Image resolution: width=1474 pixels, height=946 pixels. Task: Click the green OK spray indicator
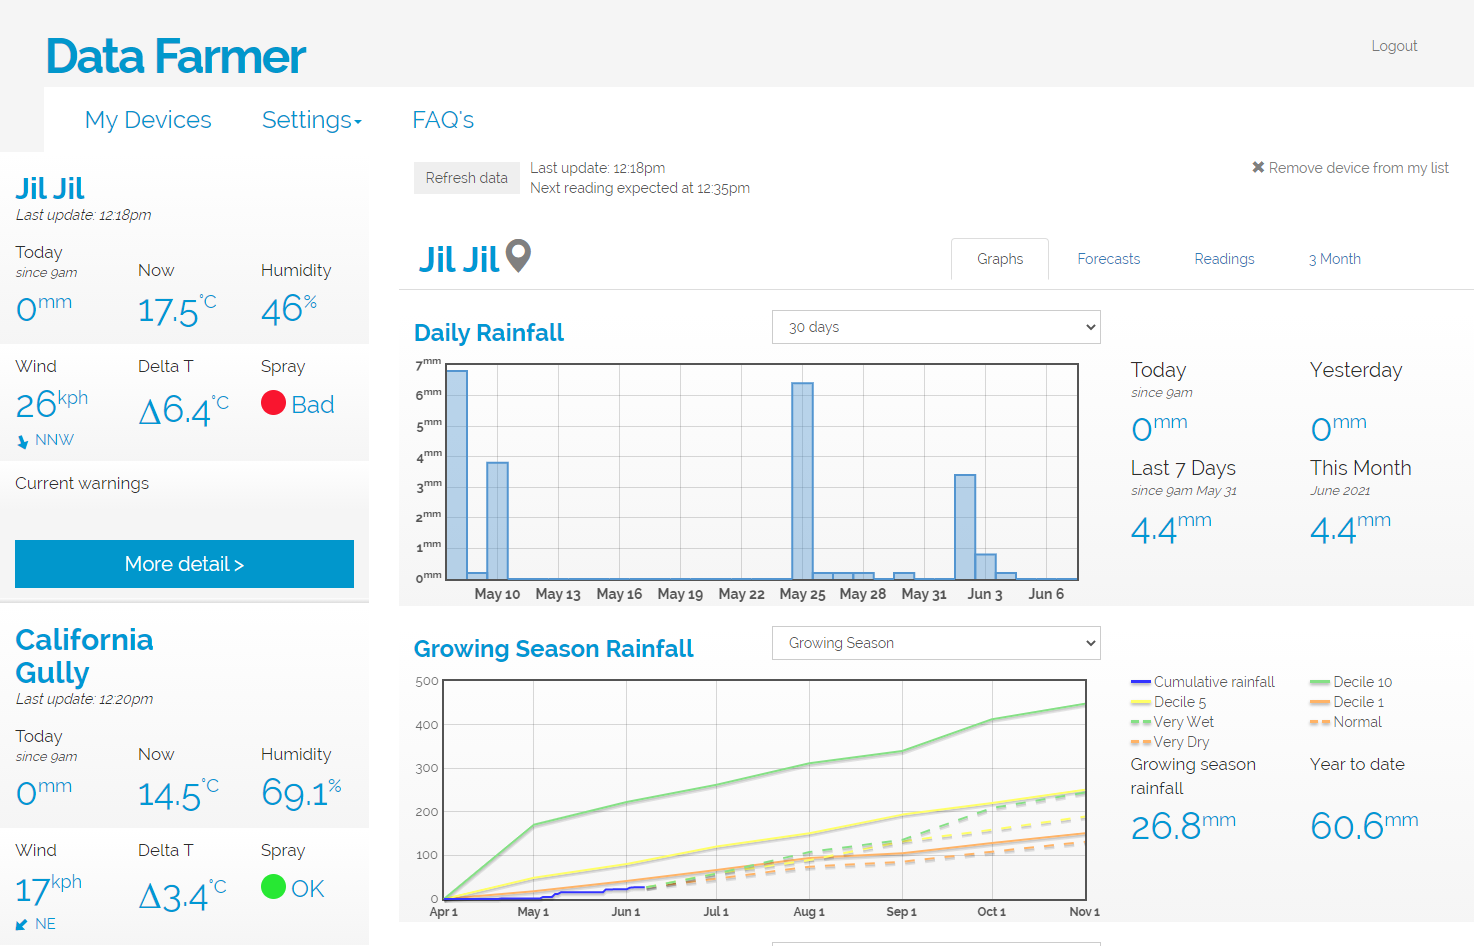click(x=274, y=887)
